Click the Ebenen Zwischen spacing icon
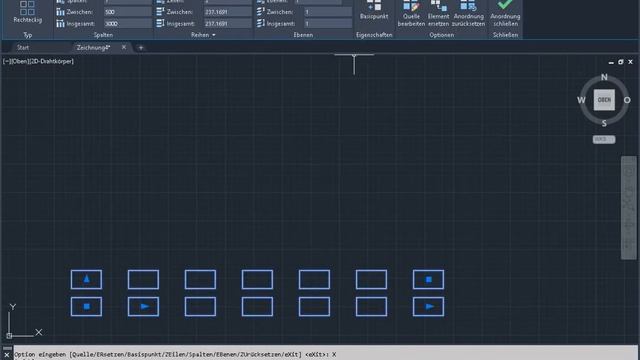This screenshot has width=640, height=360. (x=260, y=12)
